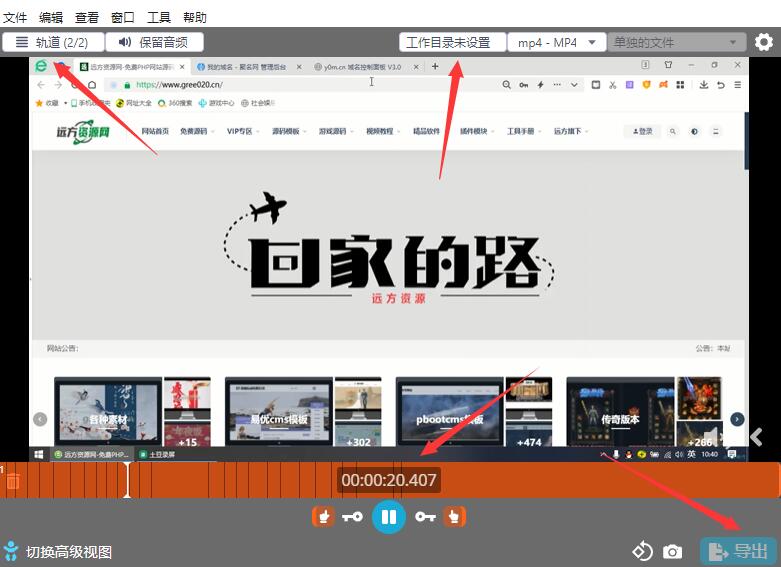
Task: Open the separate files (单独的文件) dropdown
Action: point(677,42)
